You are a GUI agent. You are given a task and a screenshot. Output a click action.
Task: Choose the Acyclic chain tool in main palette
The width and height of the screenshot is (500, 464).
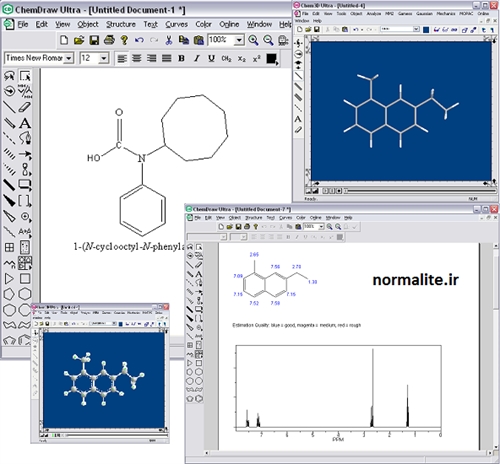(x=9, y=263)
